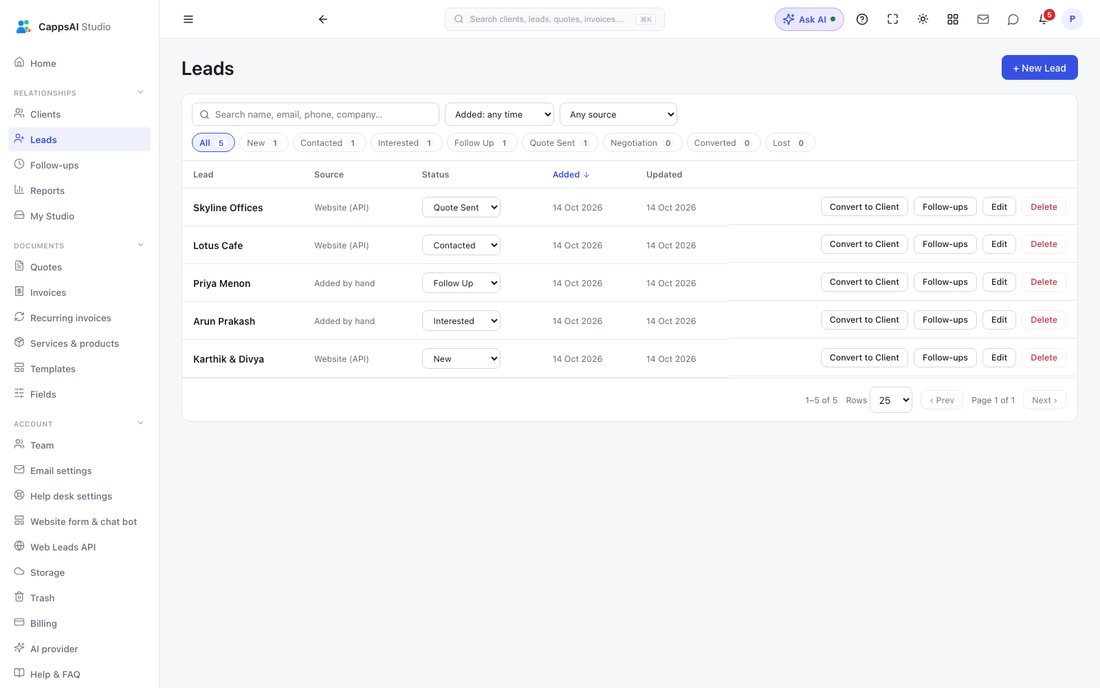Open Invoices in sidebar
The width and height of the screenshot is (1100, 688).
tap(79, 292)
